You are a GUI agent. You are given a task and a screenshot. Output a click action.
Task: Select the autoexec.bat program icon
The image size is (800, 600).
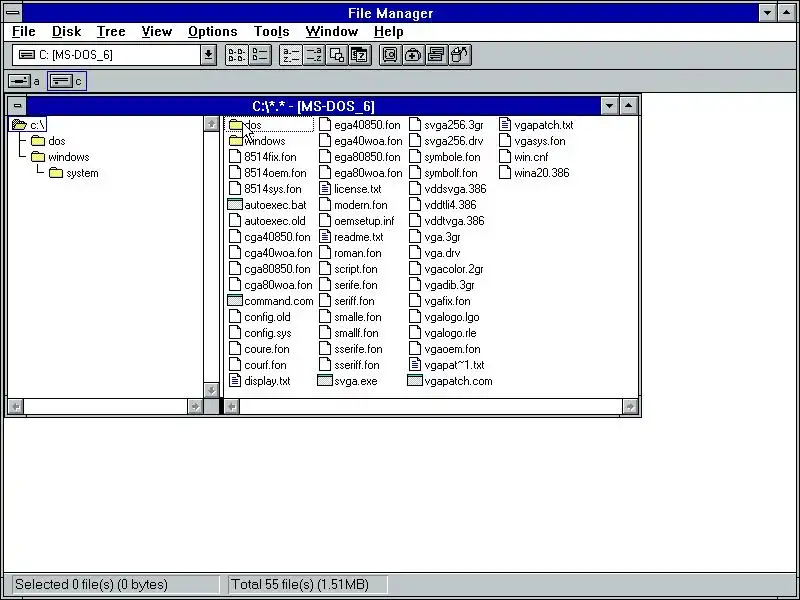pos(235,205)
